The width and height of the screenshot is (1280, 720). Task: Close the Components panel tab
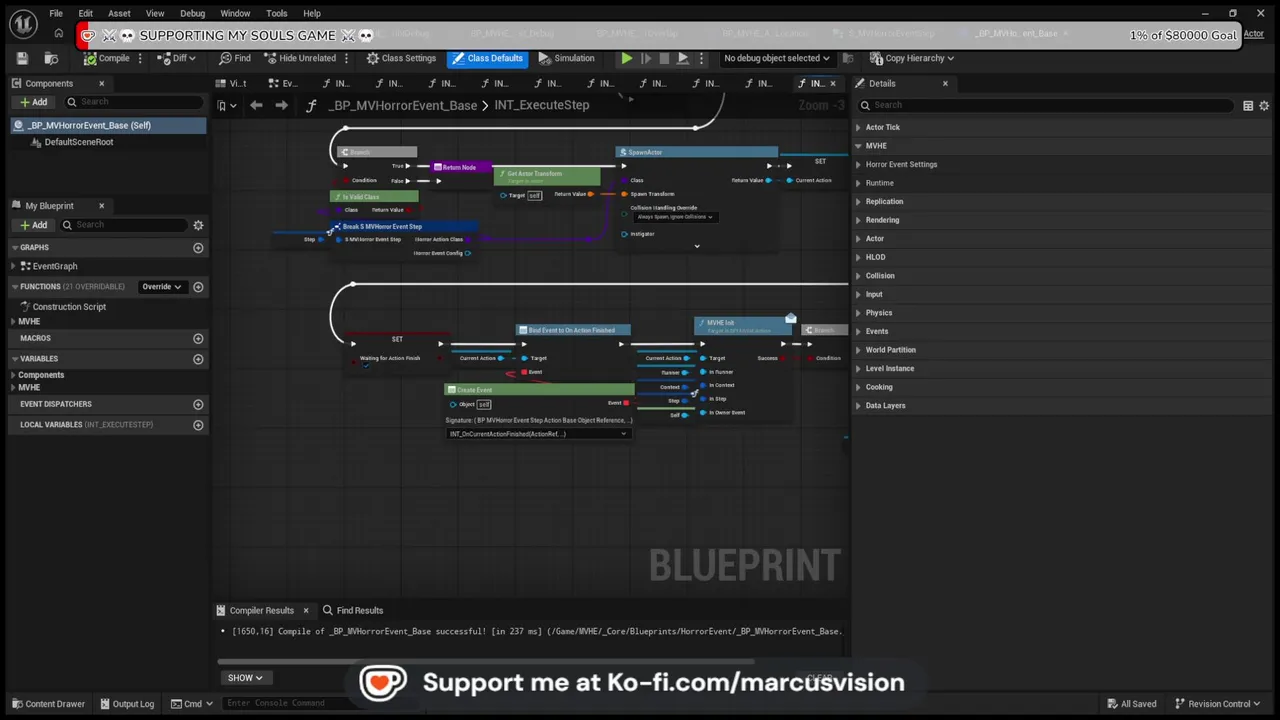point(101,84)
